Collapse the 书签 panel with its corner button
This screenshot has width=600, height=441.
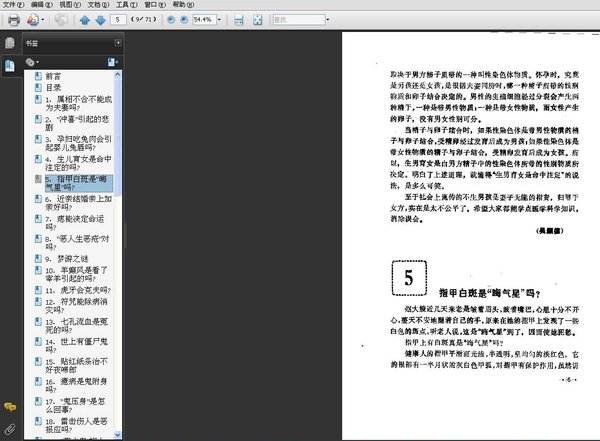click(118, 43)
